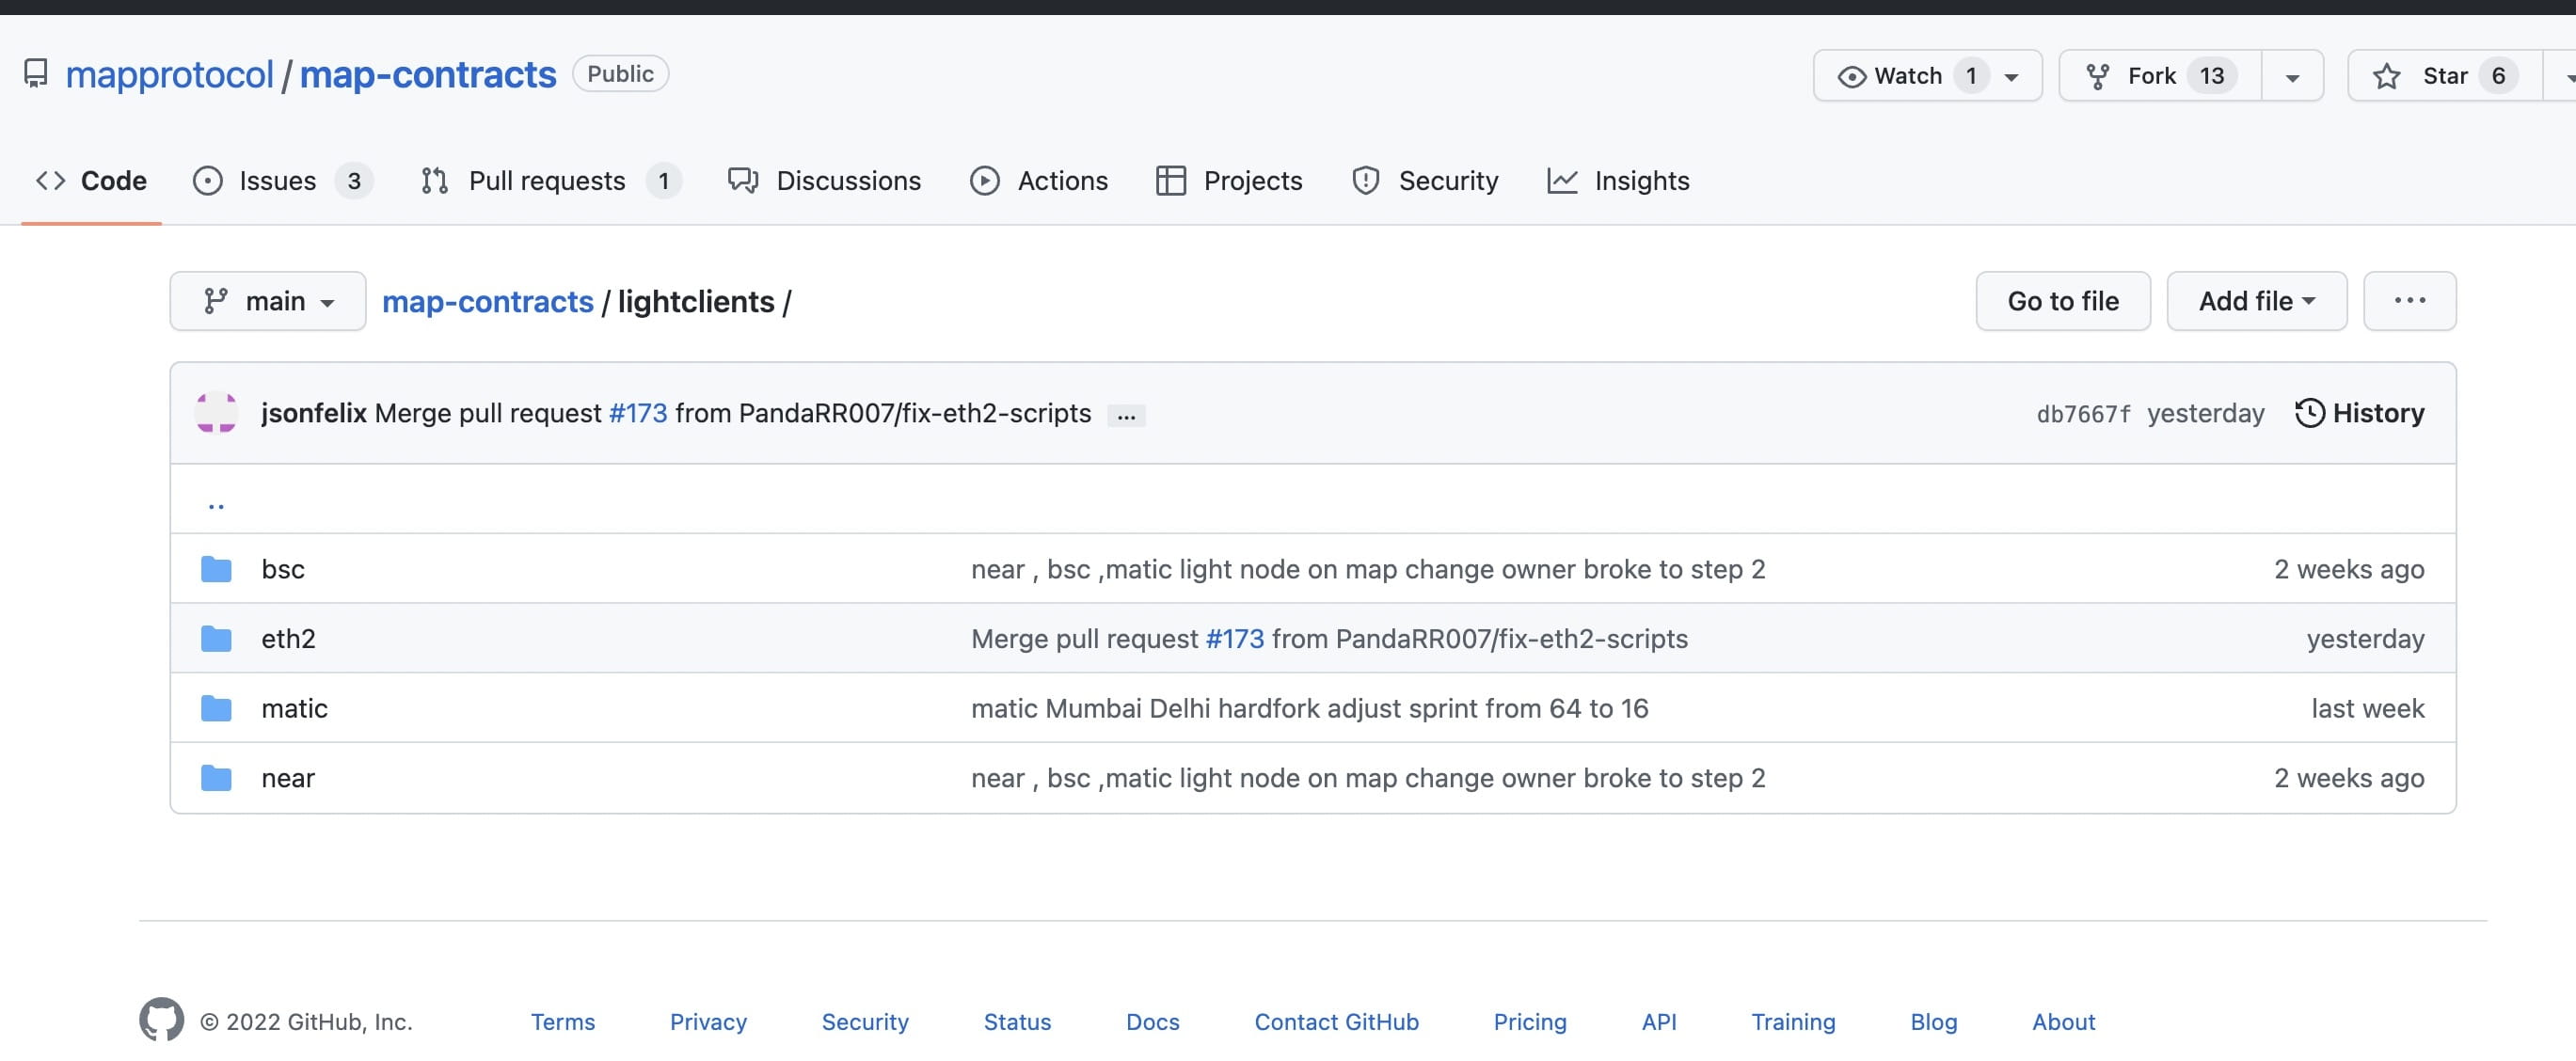Click the Fork icon button
The height and width of the screenshot is (1061, 2576).
[2098, 75]
